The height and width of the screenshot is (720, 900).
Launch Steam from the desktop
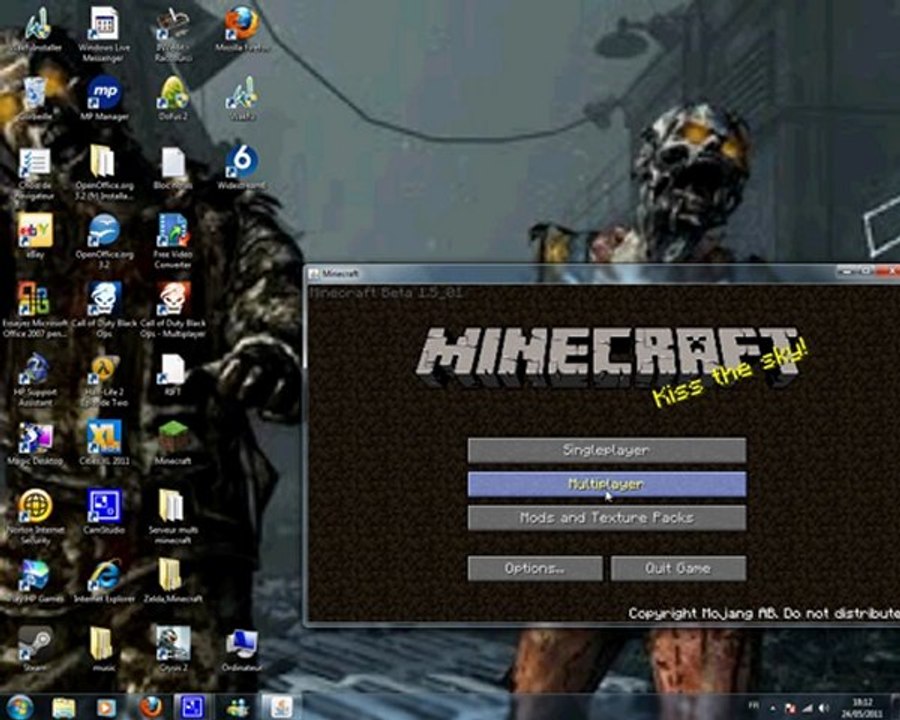[35, 649]
